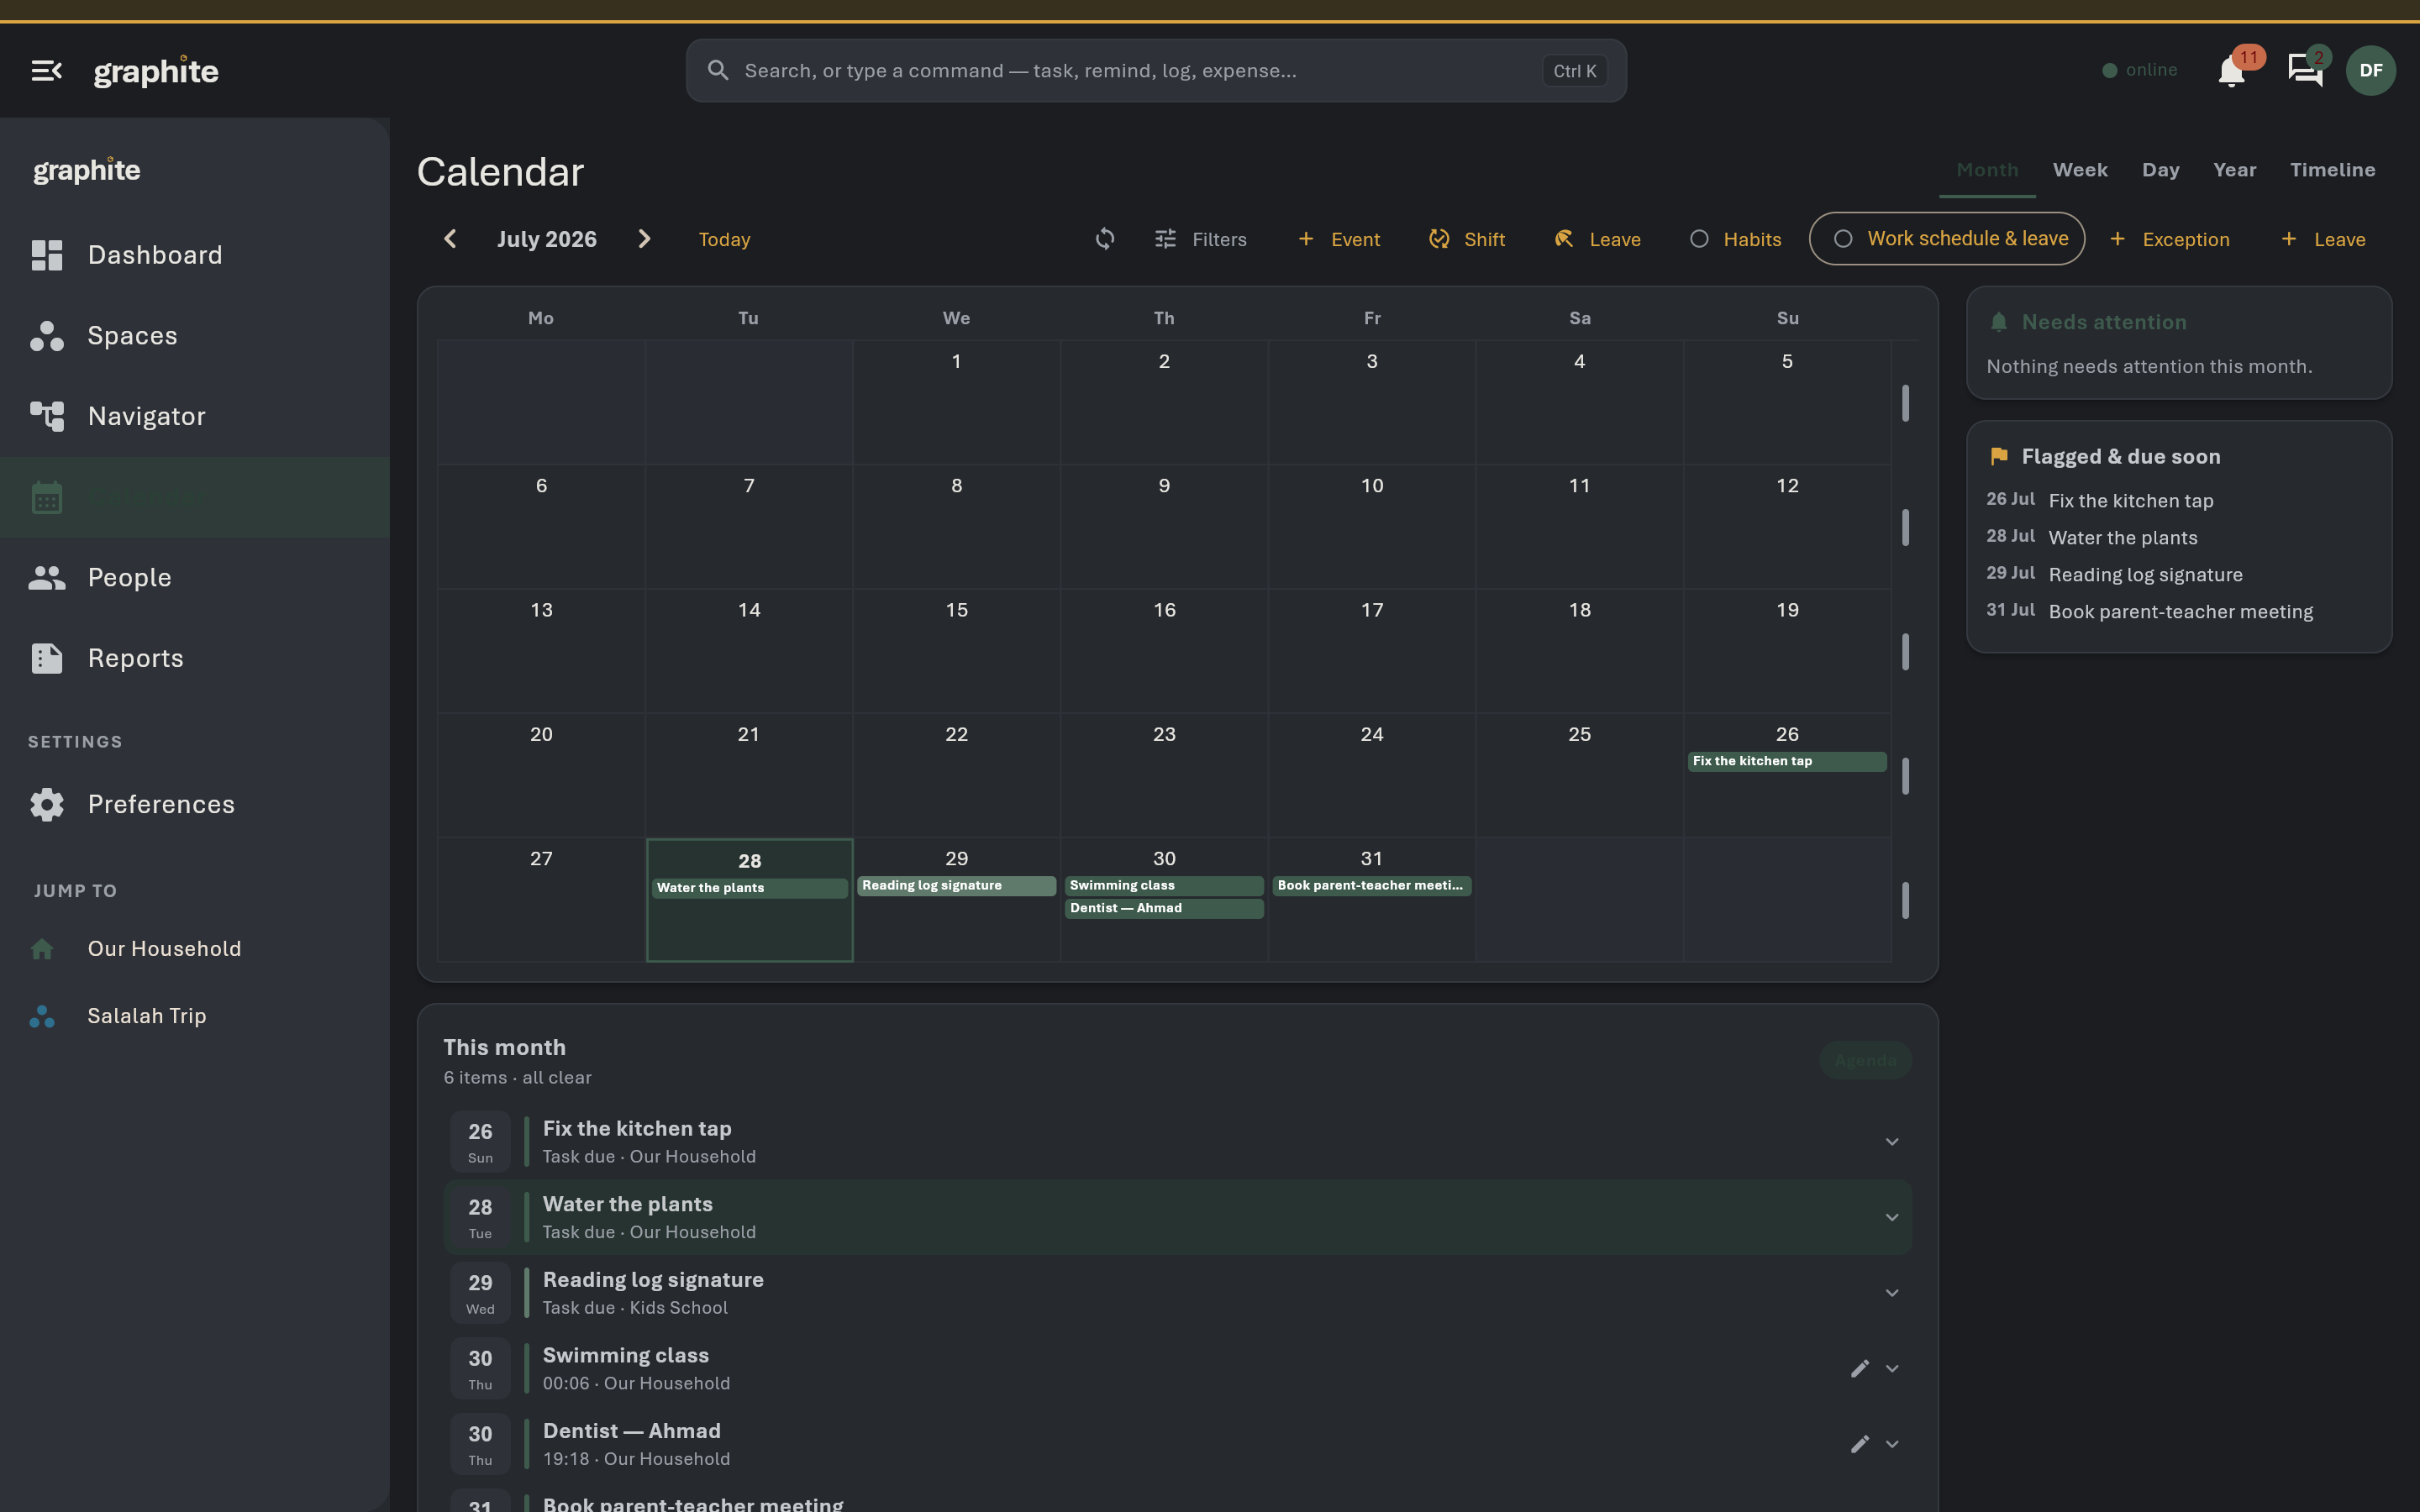This screenshot has height=1512, width=2420.
Task: Open Water the plants calendar event
Action: click(x=749, y=889)
